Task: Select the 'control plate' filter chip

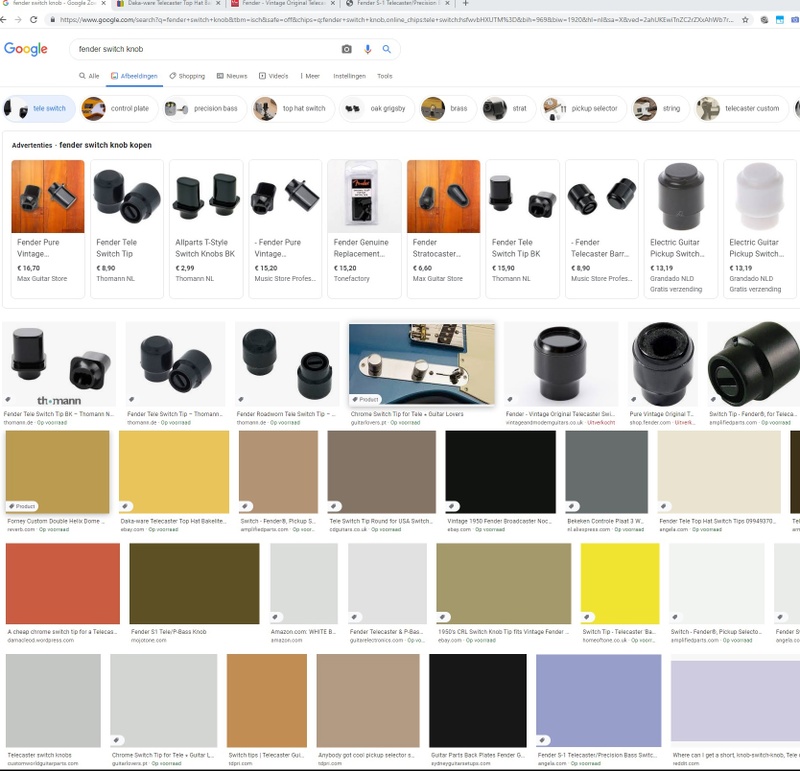Action: tap(119, 108)
